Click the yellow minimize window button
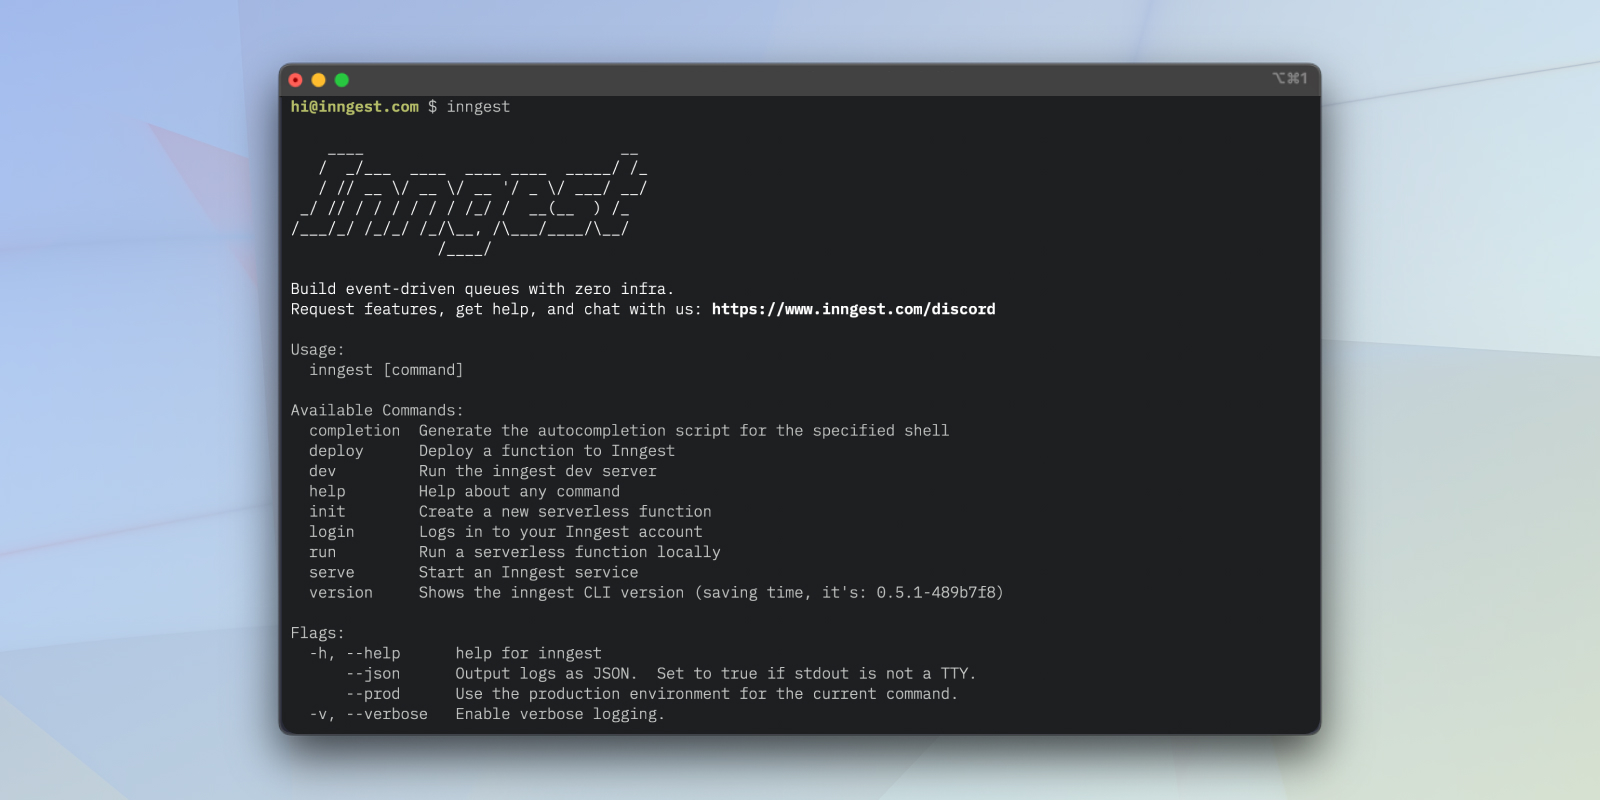This screenshot has height=800, width=1600. [318, 80]
